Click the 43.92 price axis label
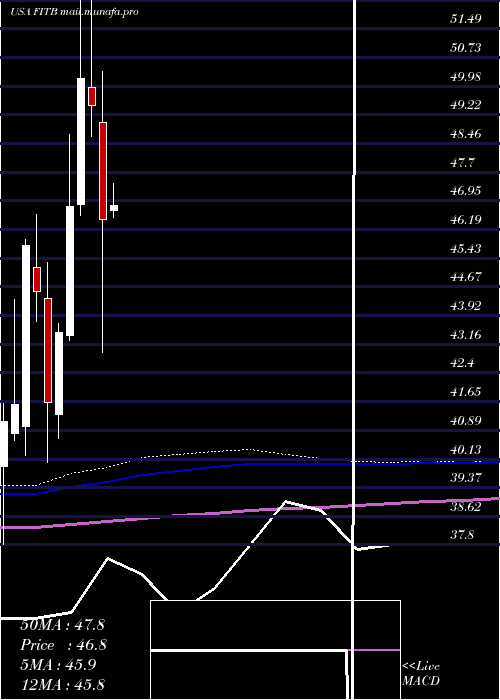 click(466, 306)
